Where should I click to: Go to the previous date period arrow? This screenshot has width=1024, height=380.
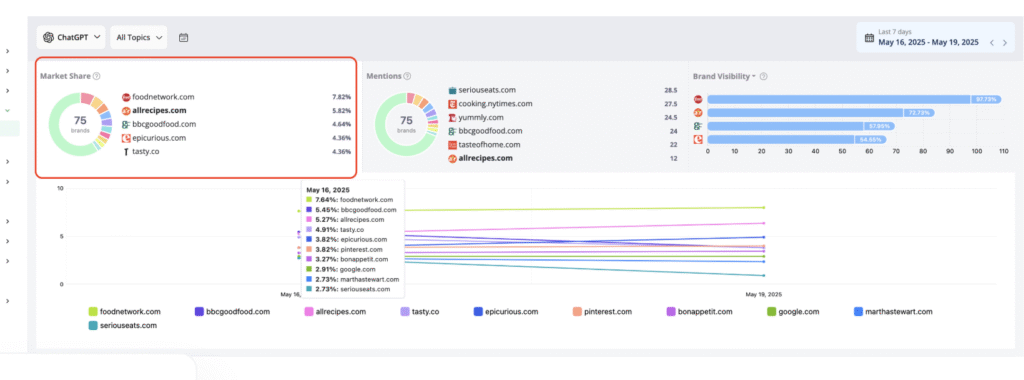click(x=991, y=42)
